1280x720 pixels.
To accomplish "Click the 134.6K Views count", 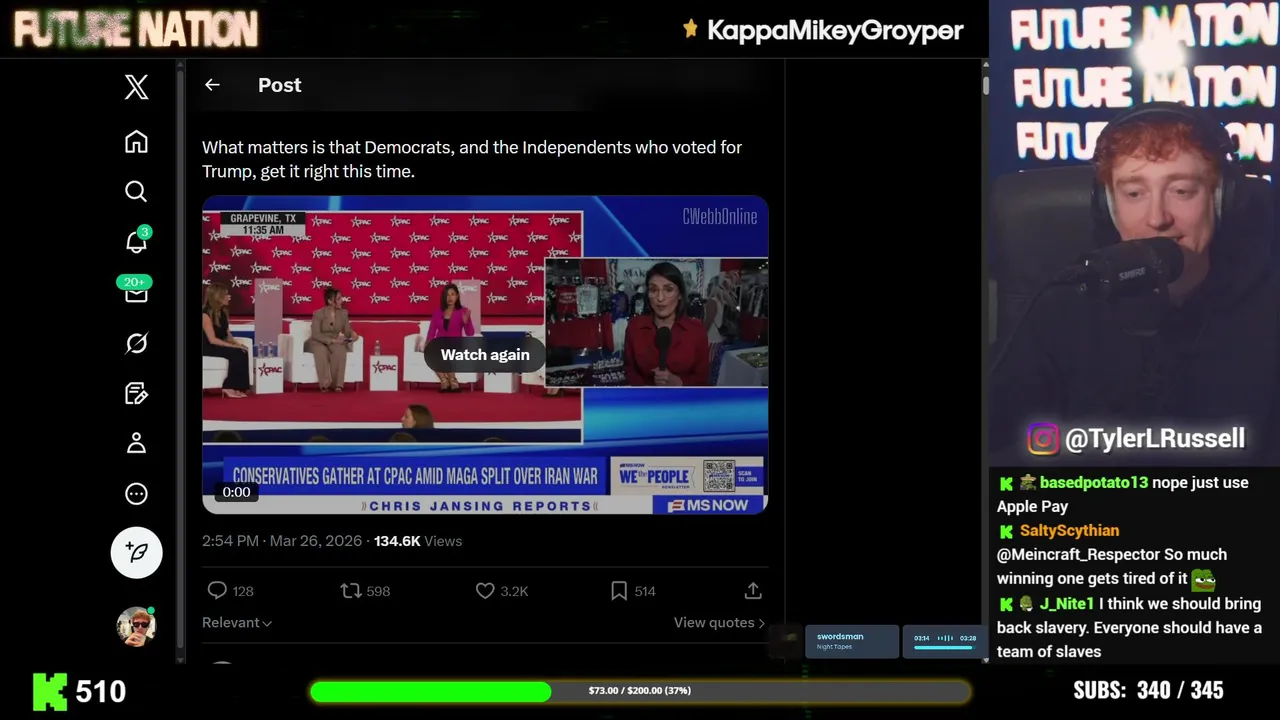I will coord(418,541).
